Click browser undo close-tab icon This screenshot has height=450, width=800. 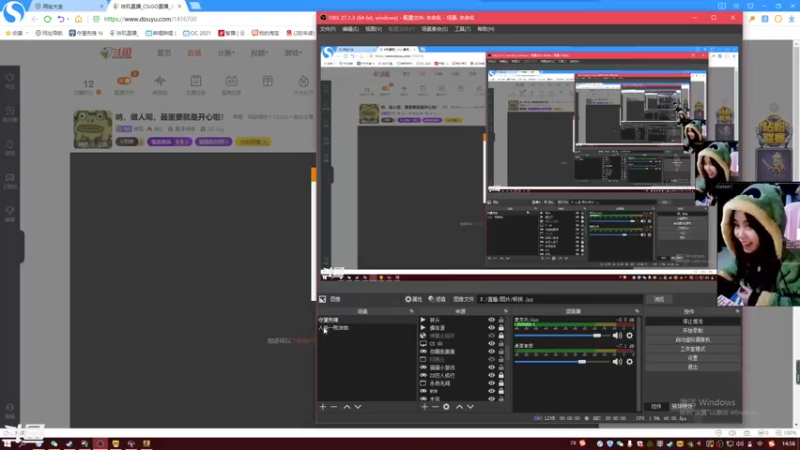[61, 19]
